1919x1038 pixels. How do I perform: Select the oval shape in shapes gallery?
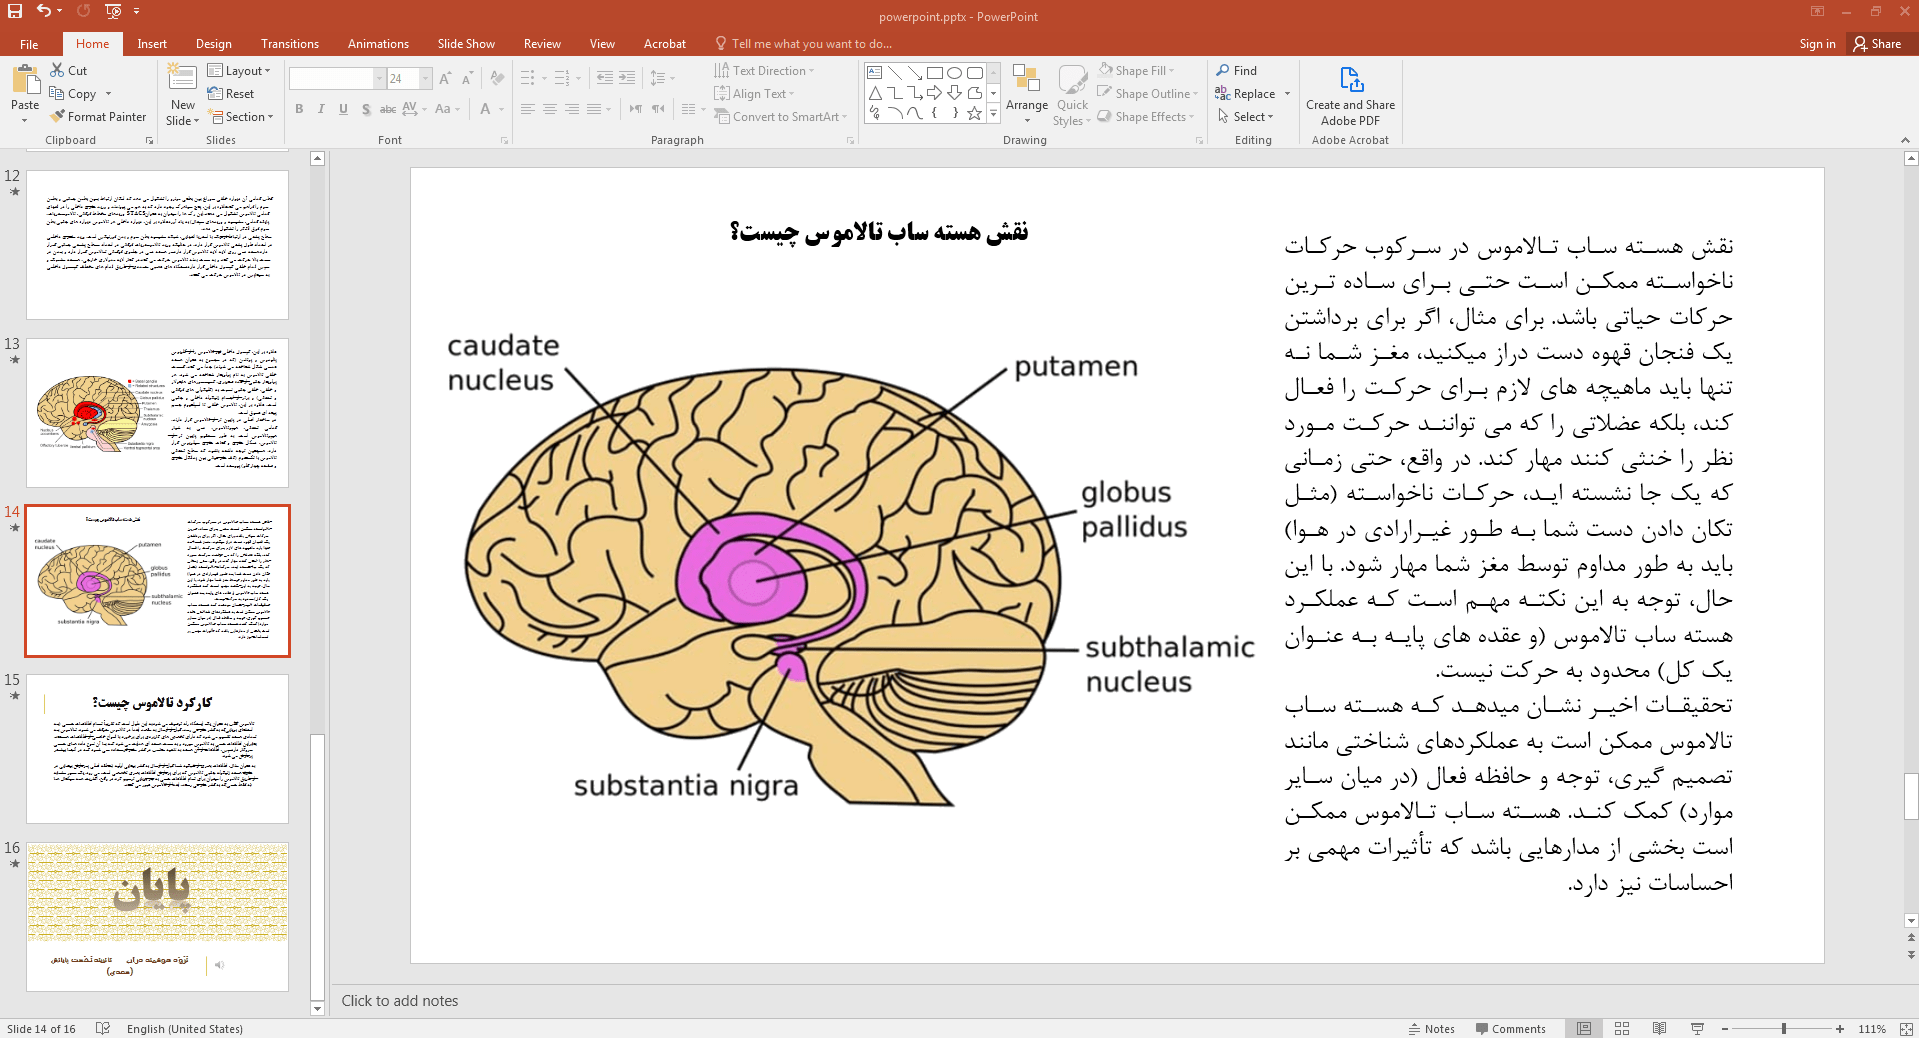tap(954, 73)
